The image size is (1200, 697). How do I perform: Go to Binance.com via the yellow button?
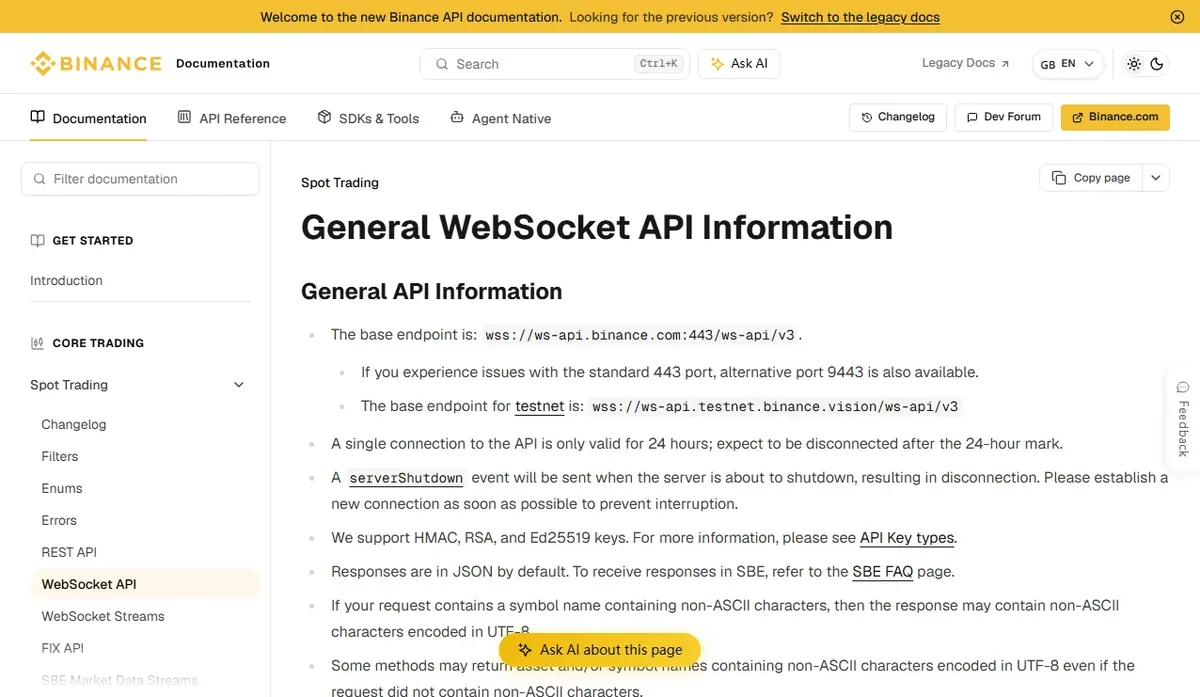(x=1115, y=117)
